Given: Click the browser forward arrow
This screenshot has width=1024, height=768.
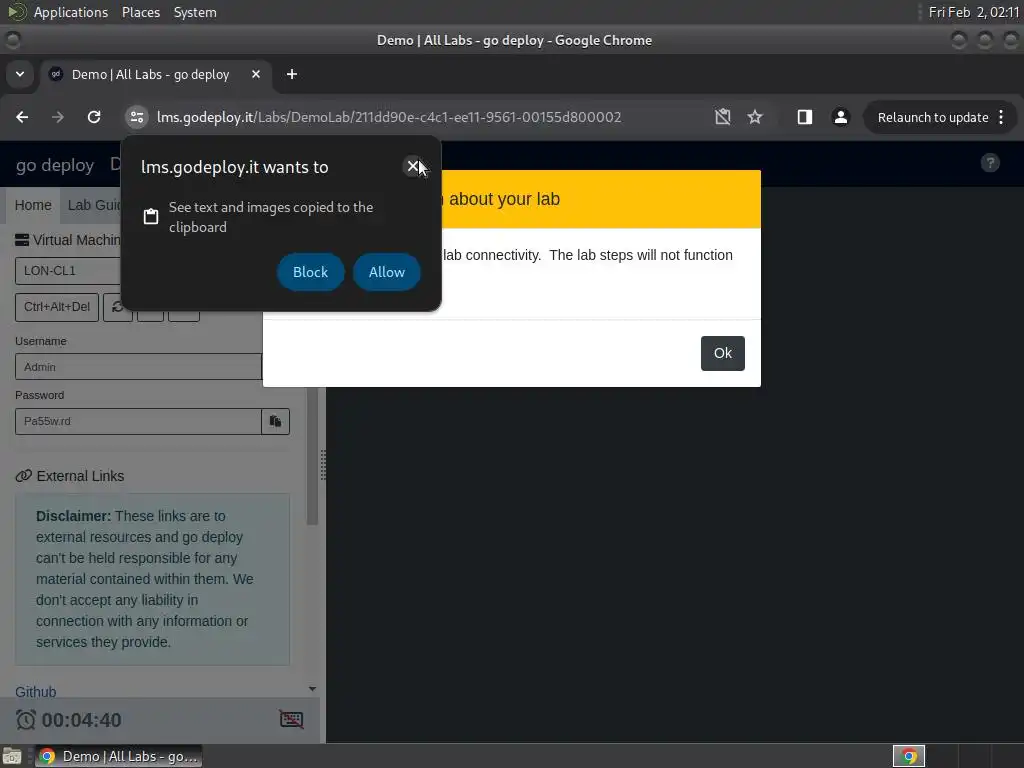Looking at the screenshot, I should pyautogui.click(x=58, y=117).
